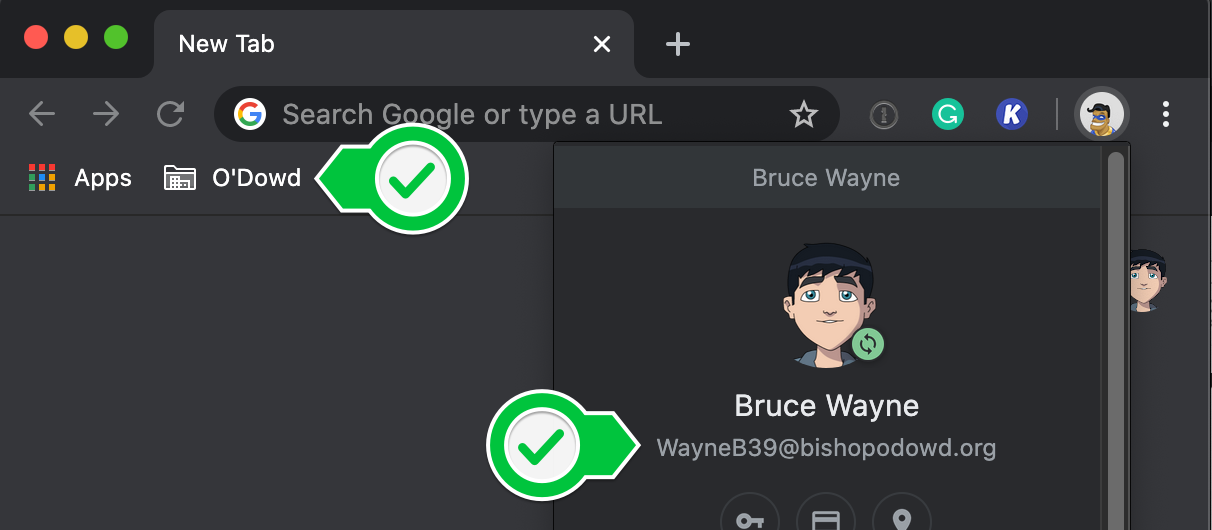Open the Chrome three-dot menu
Image resolution: width=1212 pixels, height=530 pixels.
[1166, 115]
